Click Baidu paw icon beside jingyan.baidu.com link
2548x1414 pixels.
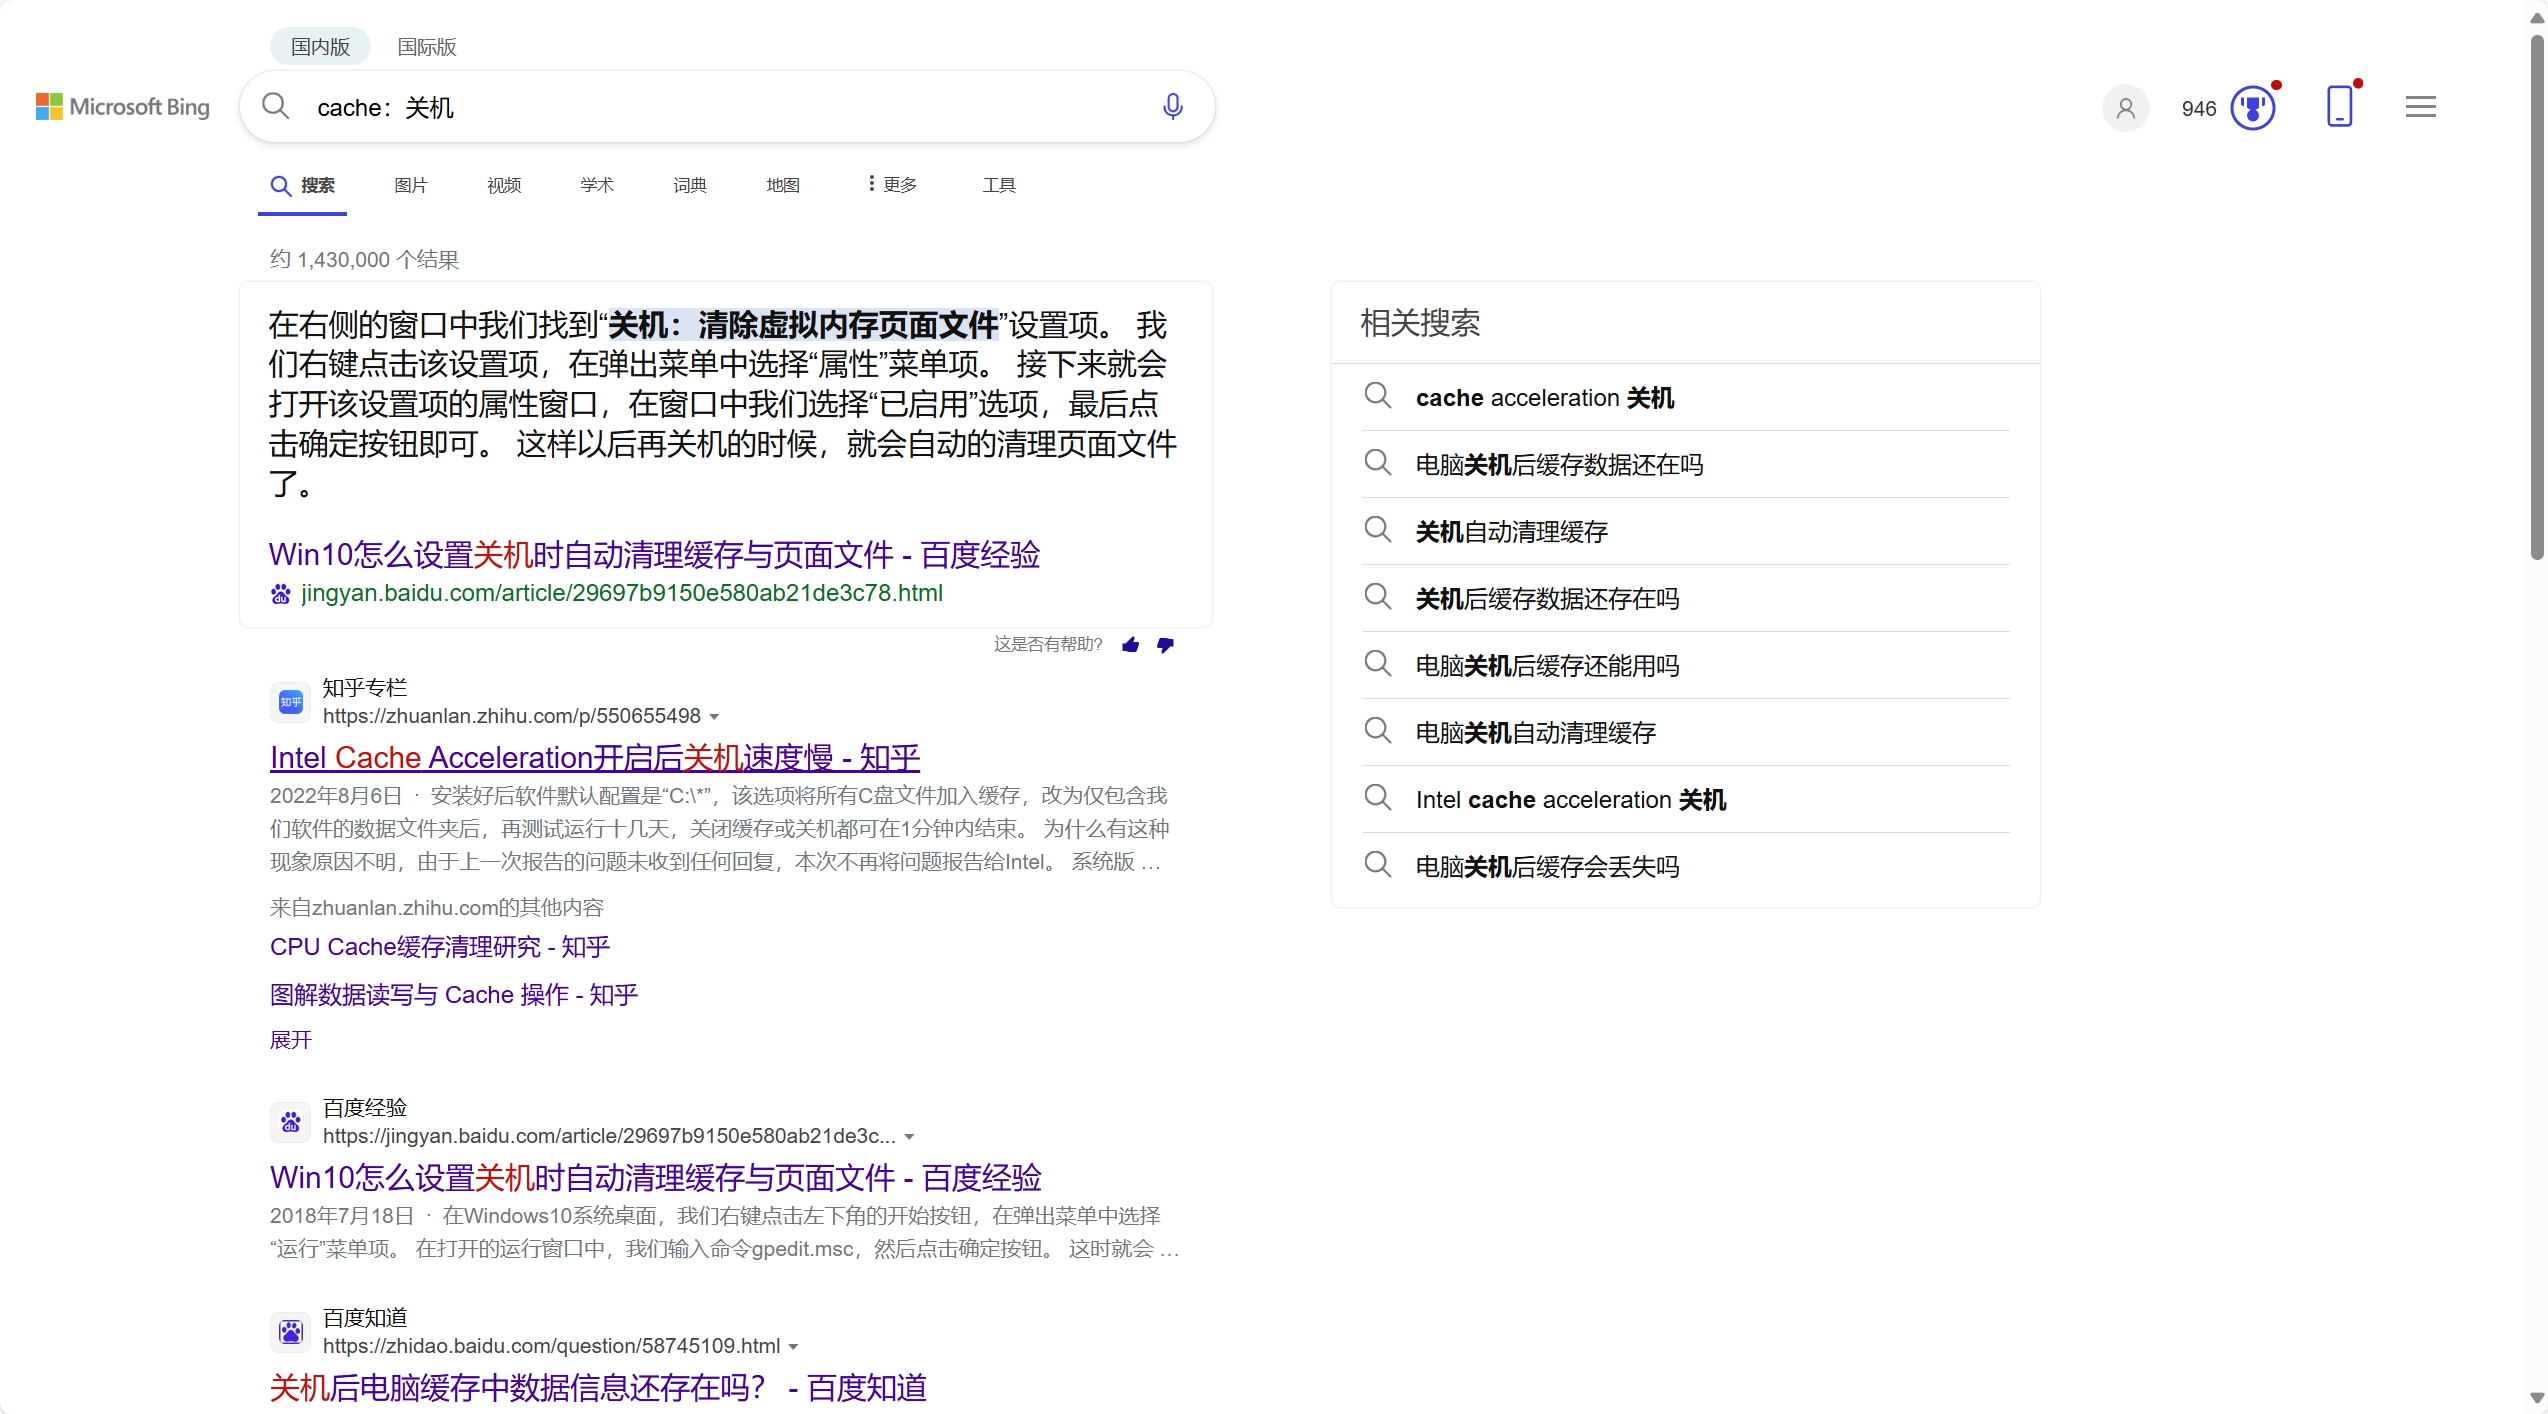click(x=281, y=594)
